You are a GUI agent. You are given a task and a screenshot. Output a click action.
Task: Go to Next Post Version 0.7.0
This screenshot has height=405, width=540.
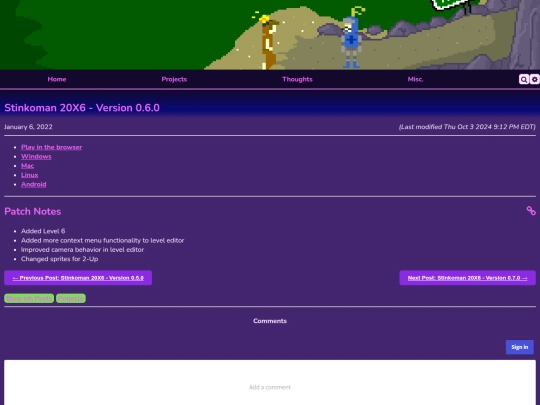(x=467, y=278)
